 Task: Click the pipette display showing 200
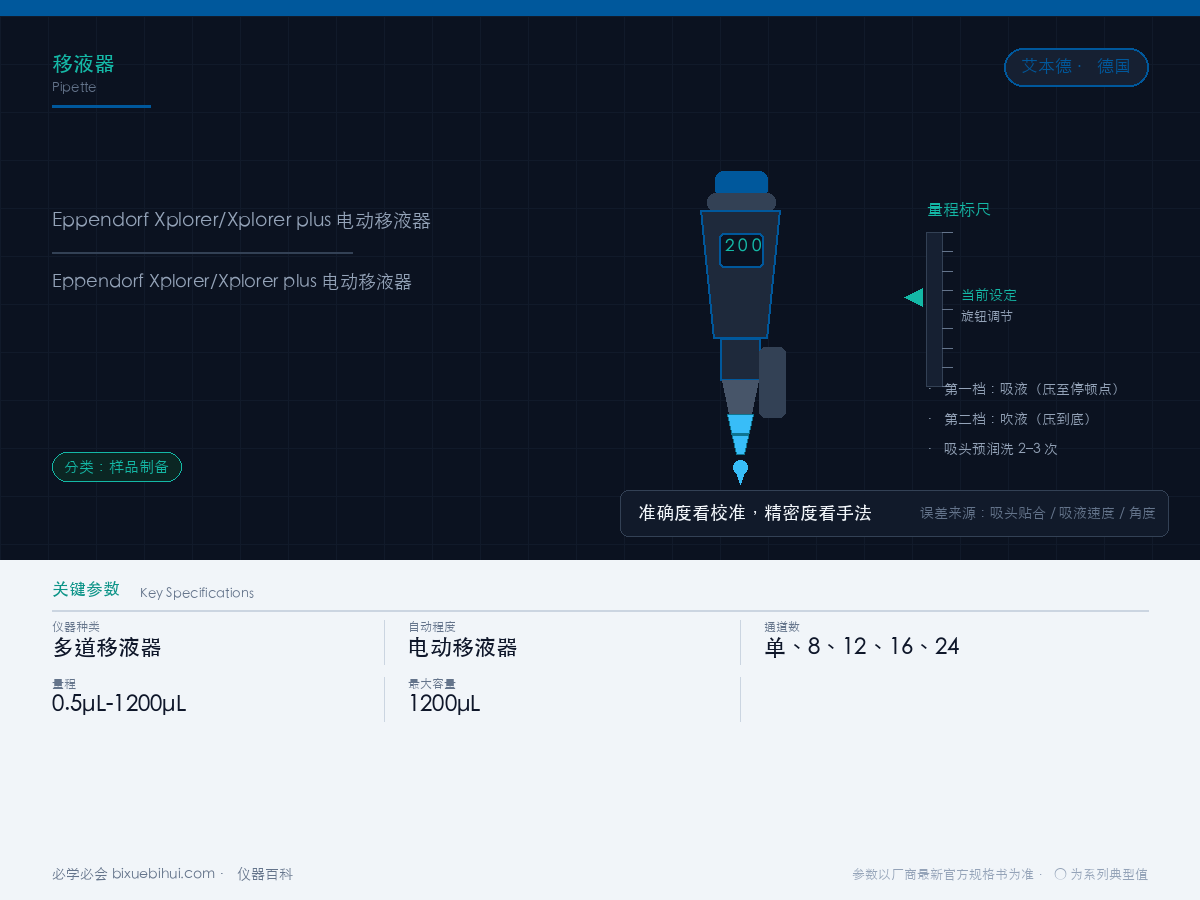(741, 249)
